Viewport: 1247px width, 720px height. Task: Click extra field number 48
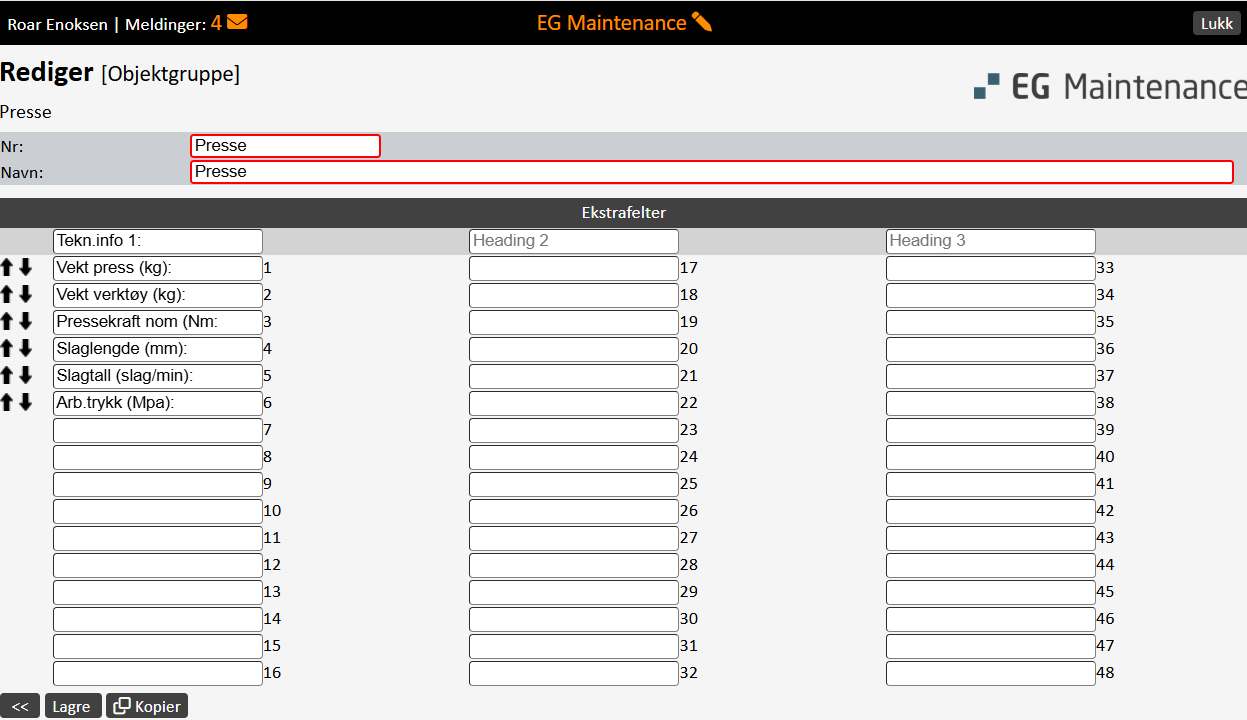pyautogui.click(x=990, y=673)
